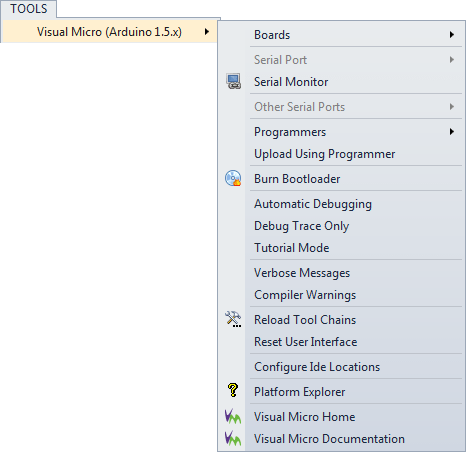The width and height of the screenshot is (466, 452).
Task: Open Visual Micro (Arduino 1.5.x) submenu
Action: (x=109, y=32)
